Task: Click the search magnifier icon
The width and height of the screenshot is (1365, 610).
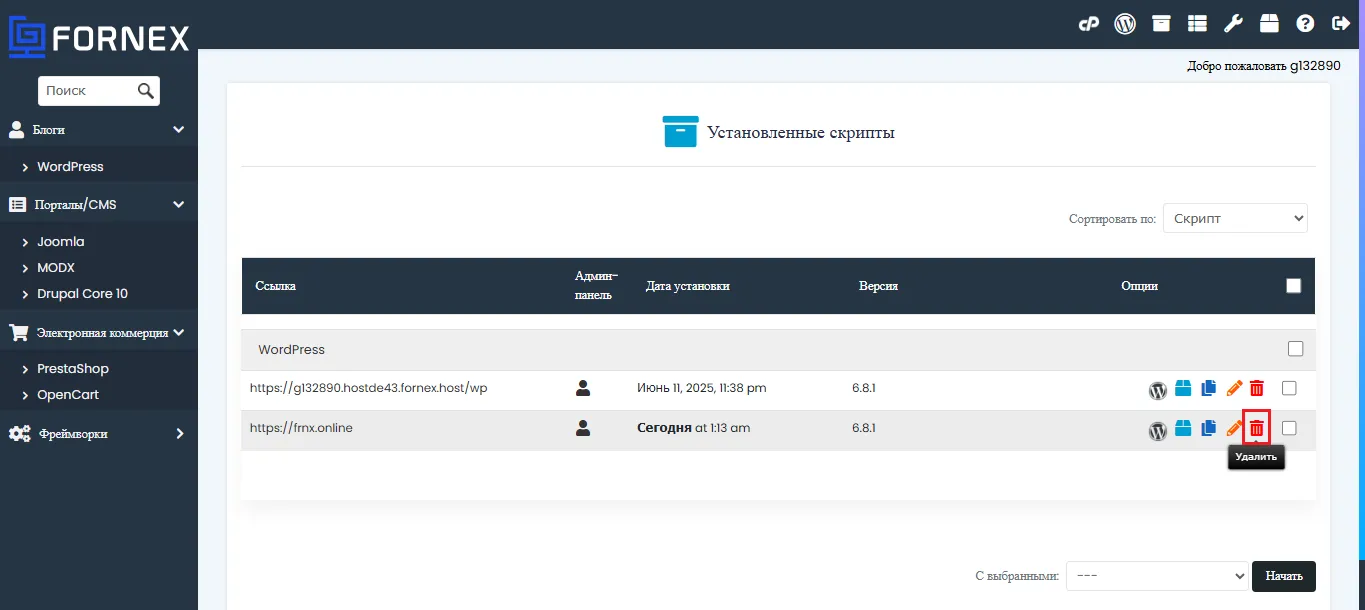Action: (146, 90)
